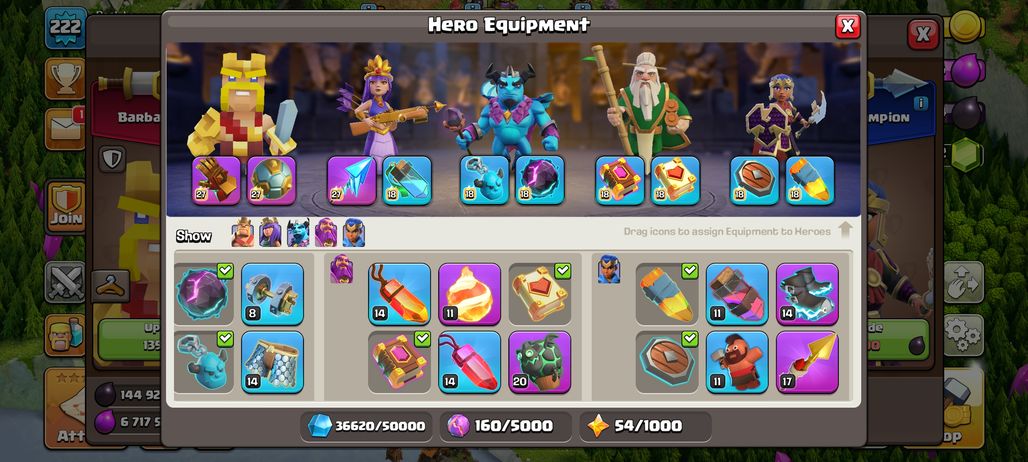Tap the Haste Vial level 11 equipment
This screenshot has width=1028, height=462.
coord(737,294)
